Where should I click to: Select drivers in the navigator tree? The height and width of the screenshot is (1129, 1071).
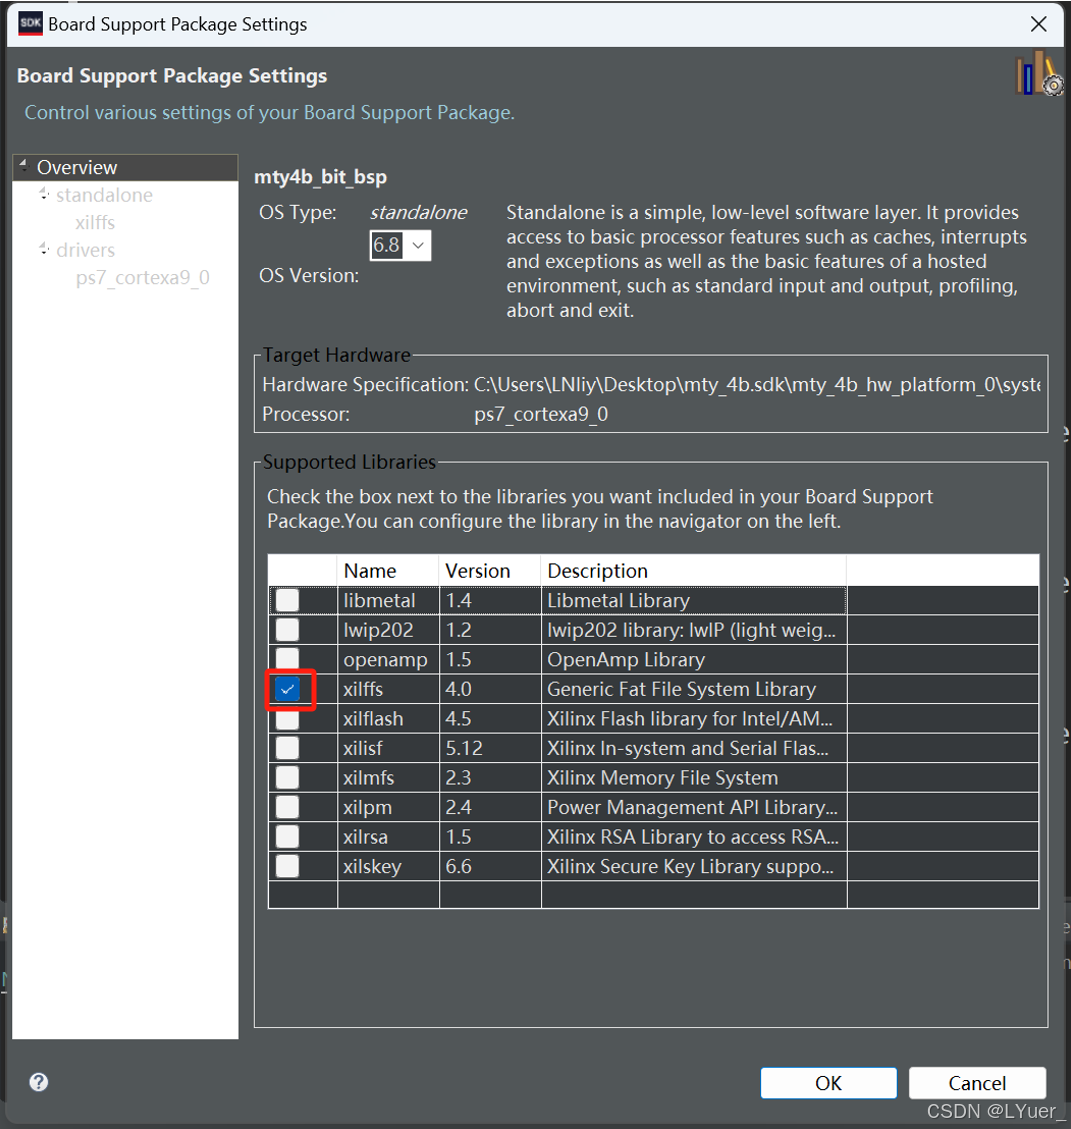(86, 250)
